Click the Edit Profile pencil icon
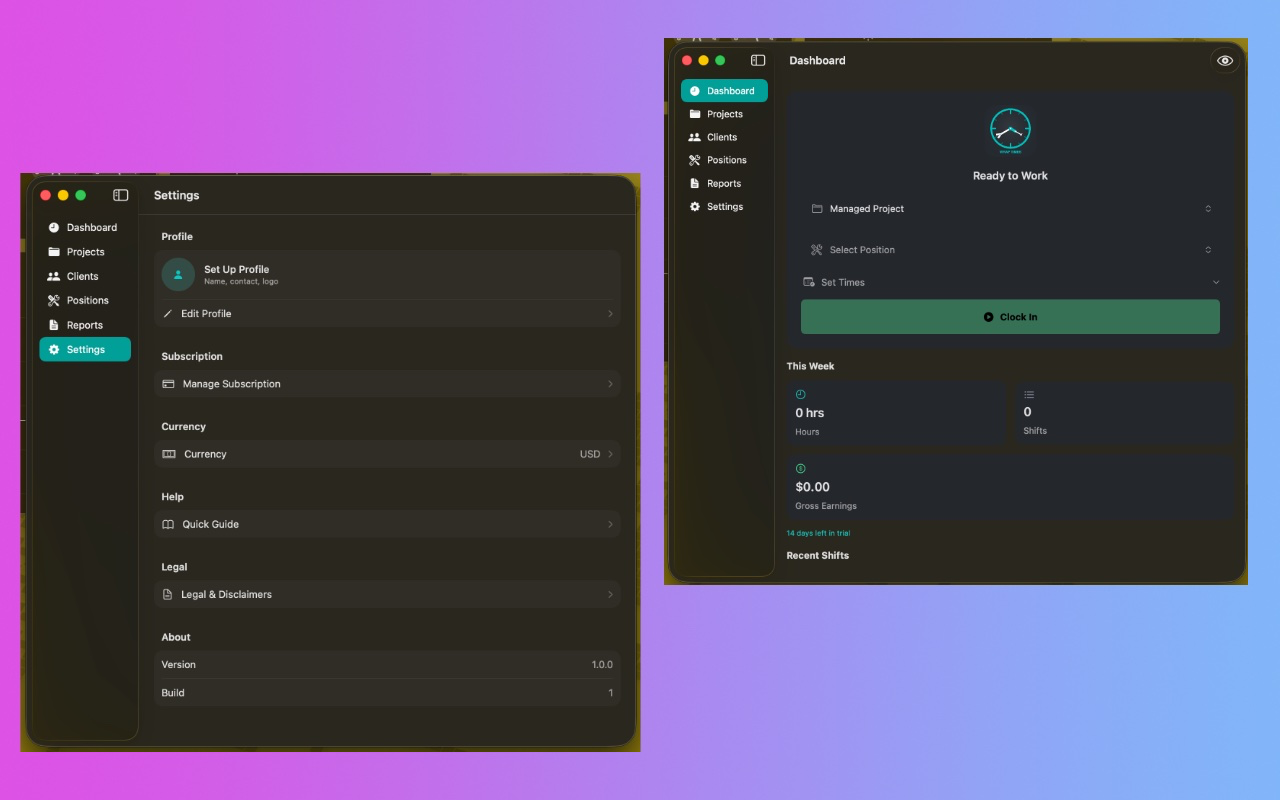This screenshot has height=800, width=1280. (168, 314)
